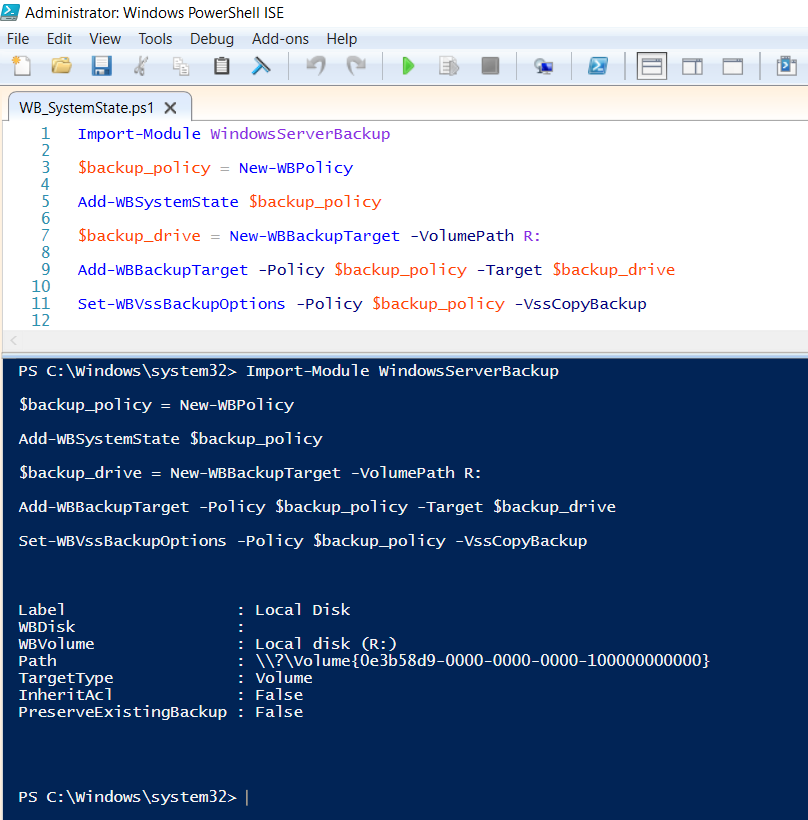Image resolution: width=808 pixels, height=820 pixels.
Task: Click the Paste clipboard icon
Action: (x=221, y=67)
